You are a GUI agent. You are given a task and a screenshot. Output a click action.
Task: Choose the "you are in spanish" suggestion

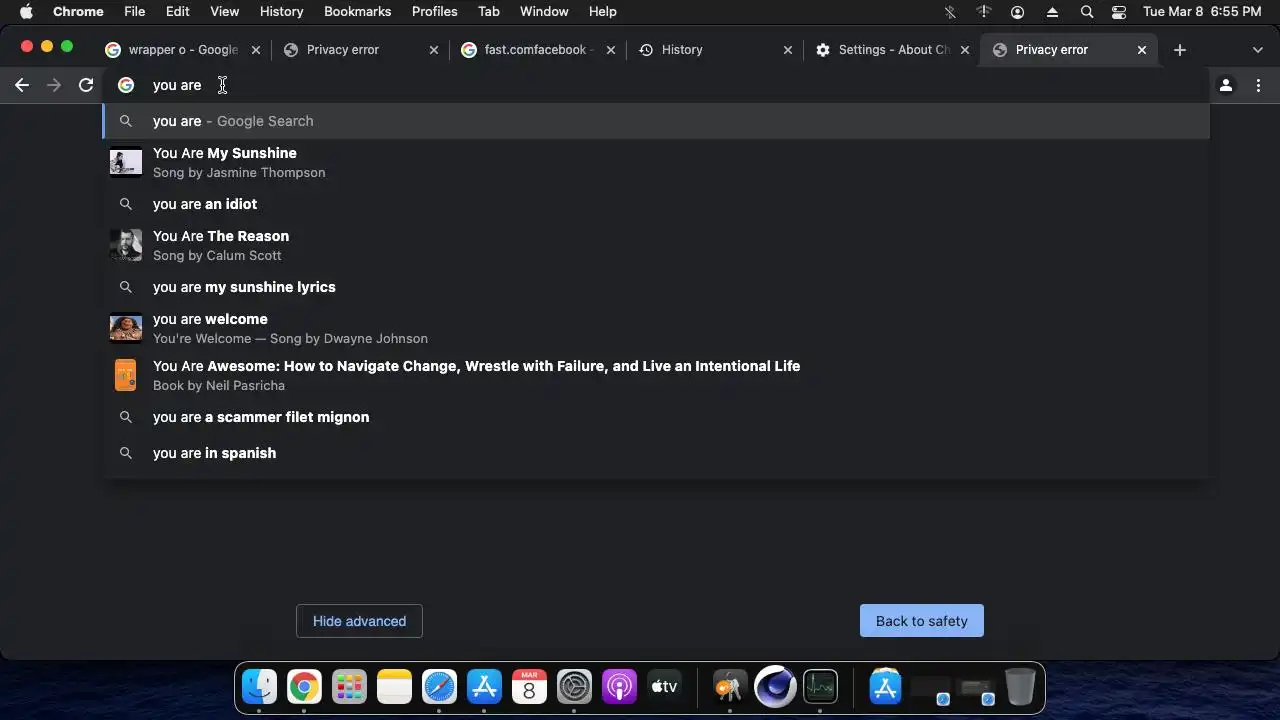656,453
